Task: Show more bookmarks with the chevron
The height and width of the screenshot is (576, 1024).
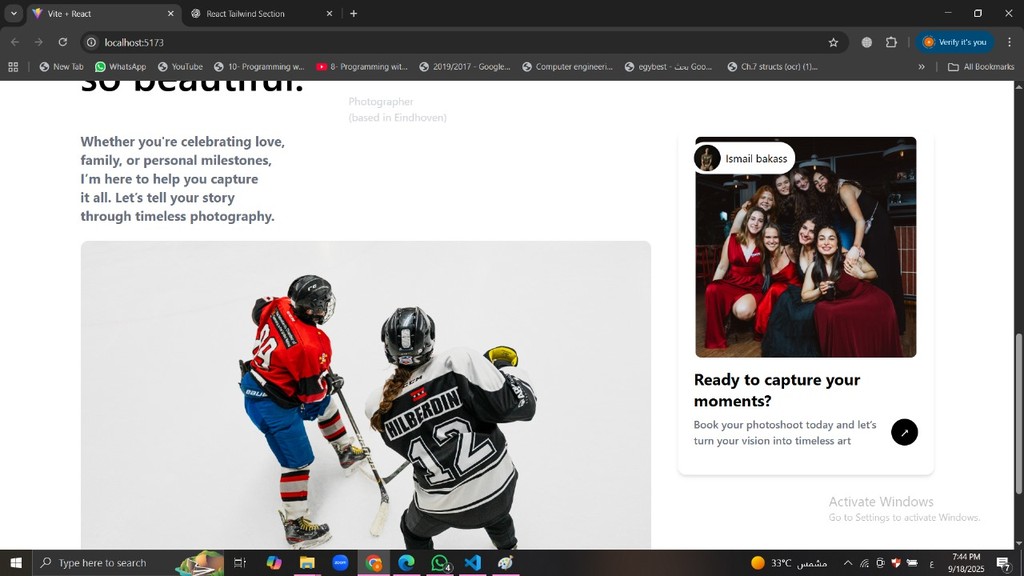Action: click(x=921, y=67)
